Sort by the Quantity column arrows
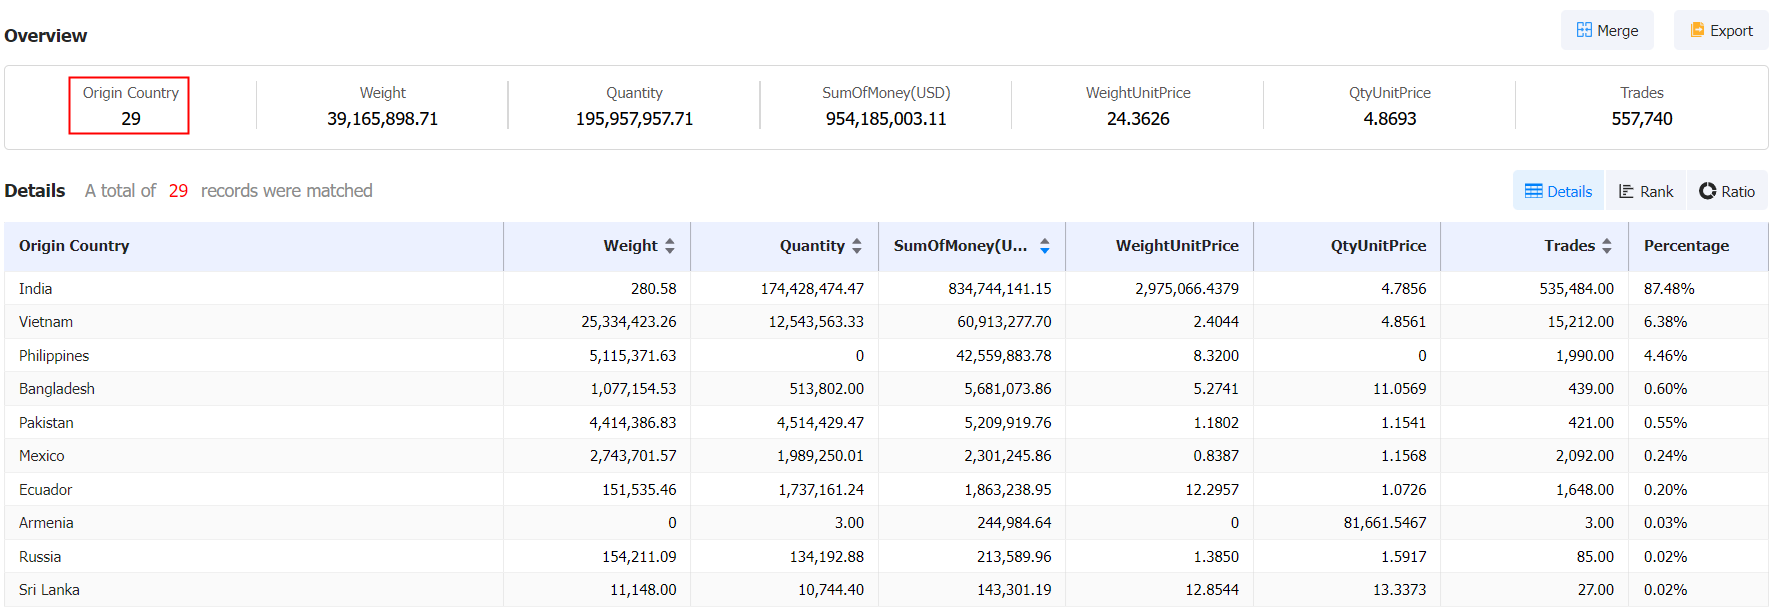The height and width of the screenshot is (607, 1774). [857, 246]
